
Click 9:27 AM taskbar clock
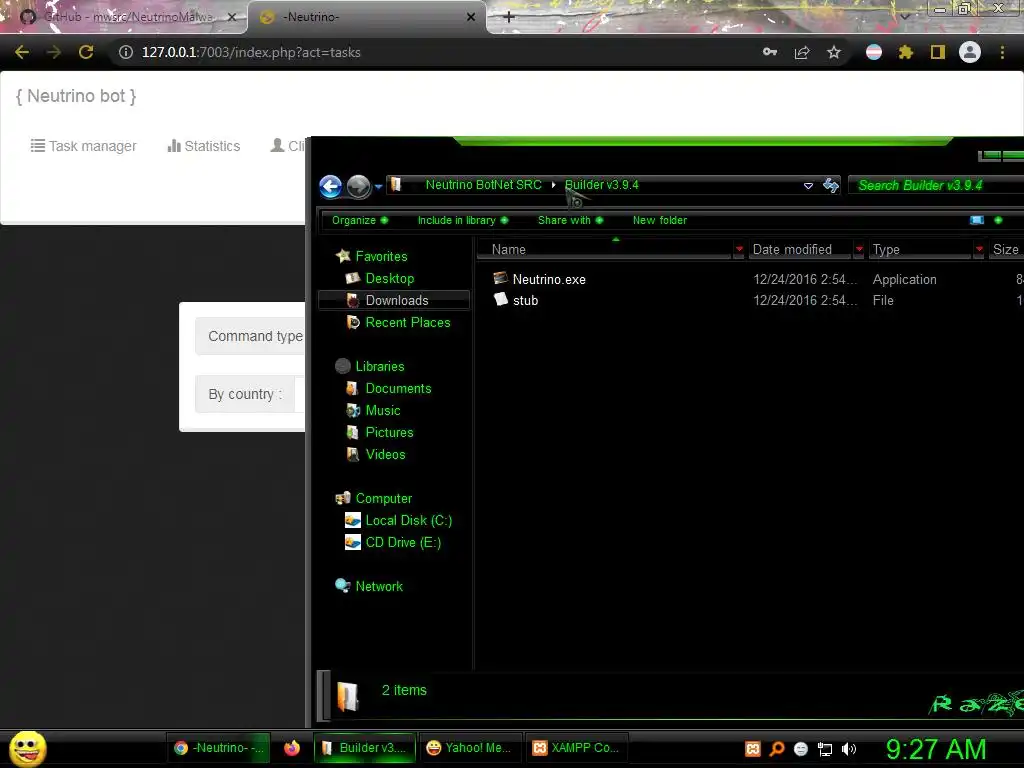(936, 749)
